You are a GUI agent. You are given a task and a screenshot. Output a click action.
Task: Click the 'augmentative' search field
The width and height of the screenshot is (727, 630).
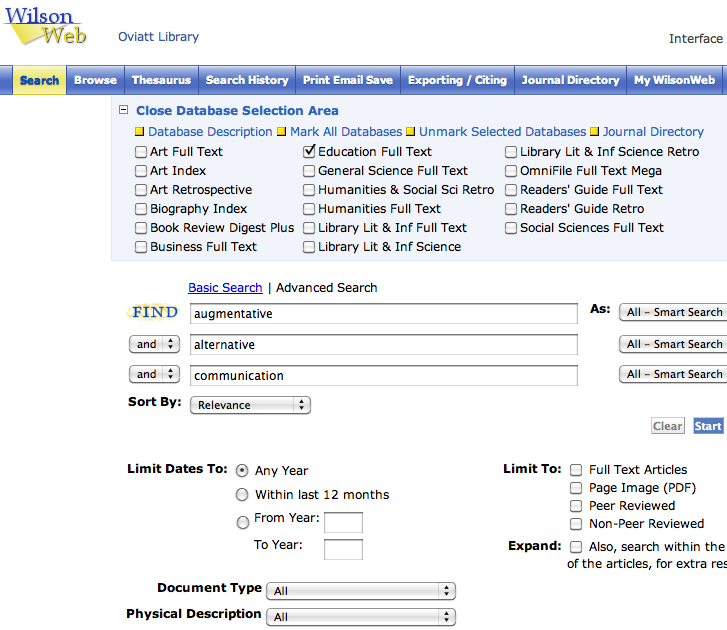[x=383, y=314]
